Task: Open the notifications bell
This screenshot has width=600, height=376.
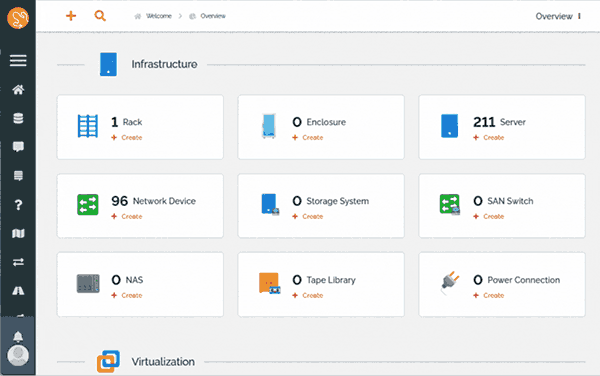Action: pos(18,337)
